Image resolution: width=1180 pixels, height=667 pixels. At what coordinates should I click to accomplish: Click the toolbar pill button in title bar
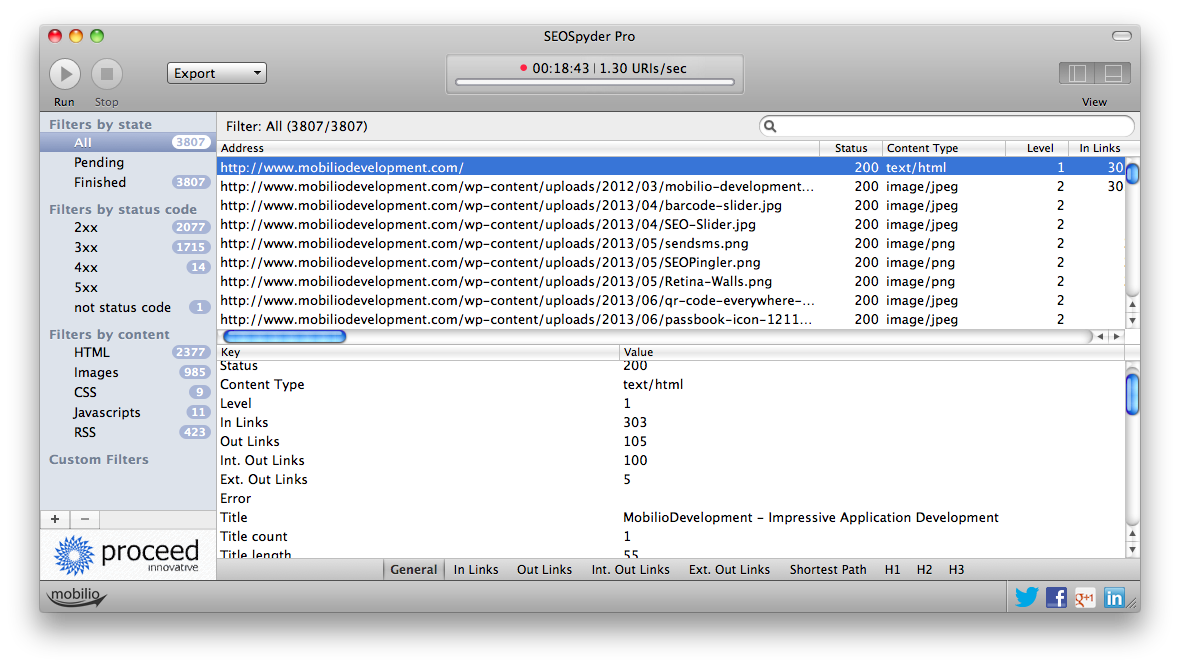pos(1121,35)
